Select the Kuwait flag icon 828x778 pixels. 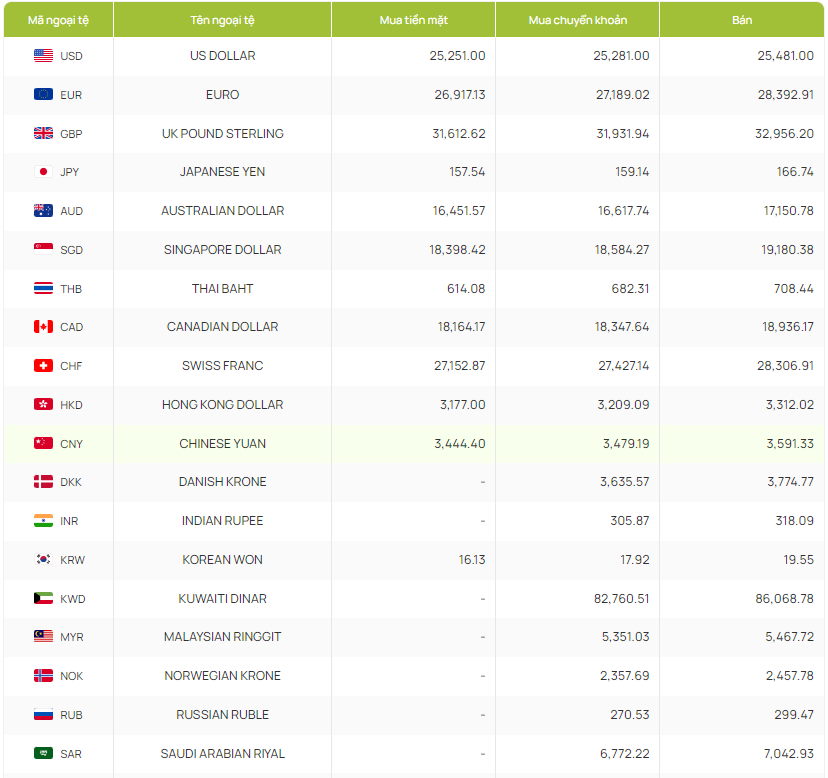[x=43, y=599]
